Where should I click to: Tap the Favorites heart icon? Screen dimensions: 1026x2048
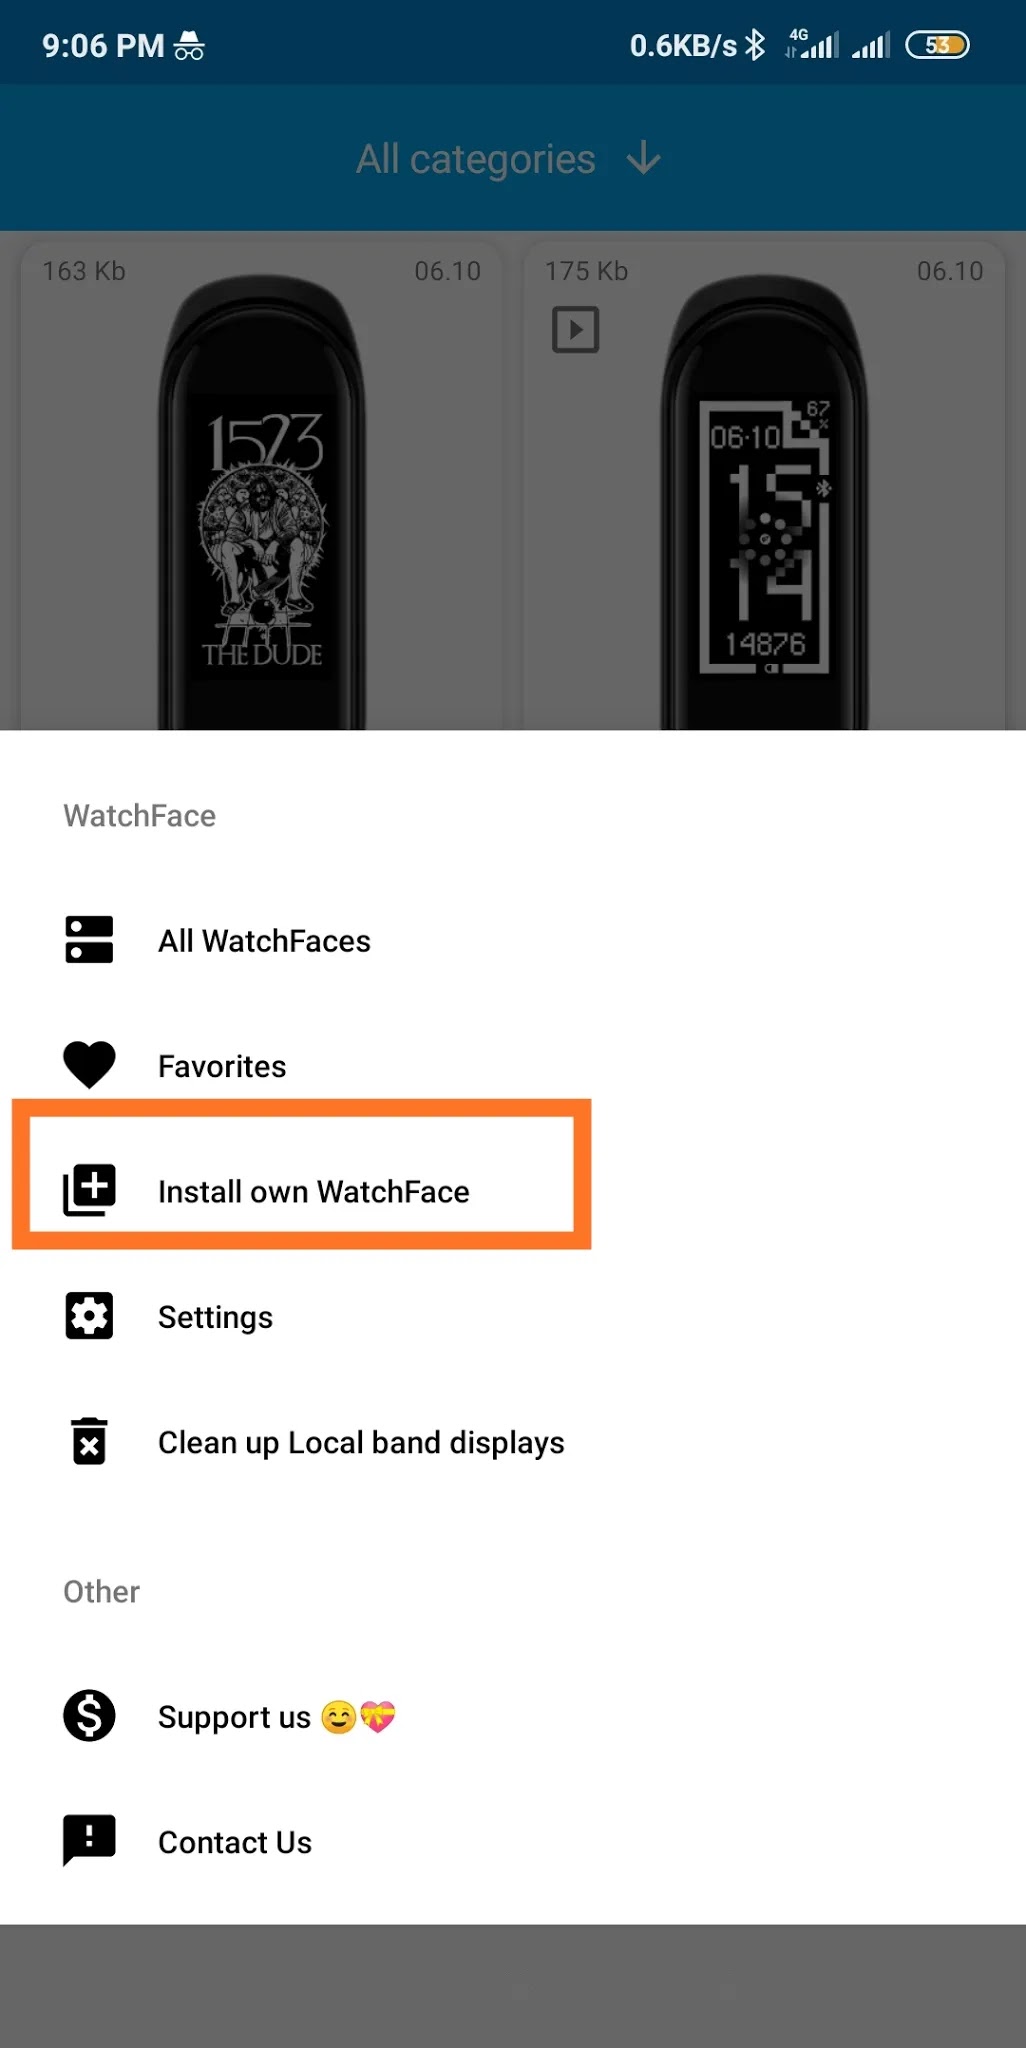(89, 1065)
